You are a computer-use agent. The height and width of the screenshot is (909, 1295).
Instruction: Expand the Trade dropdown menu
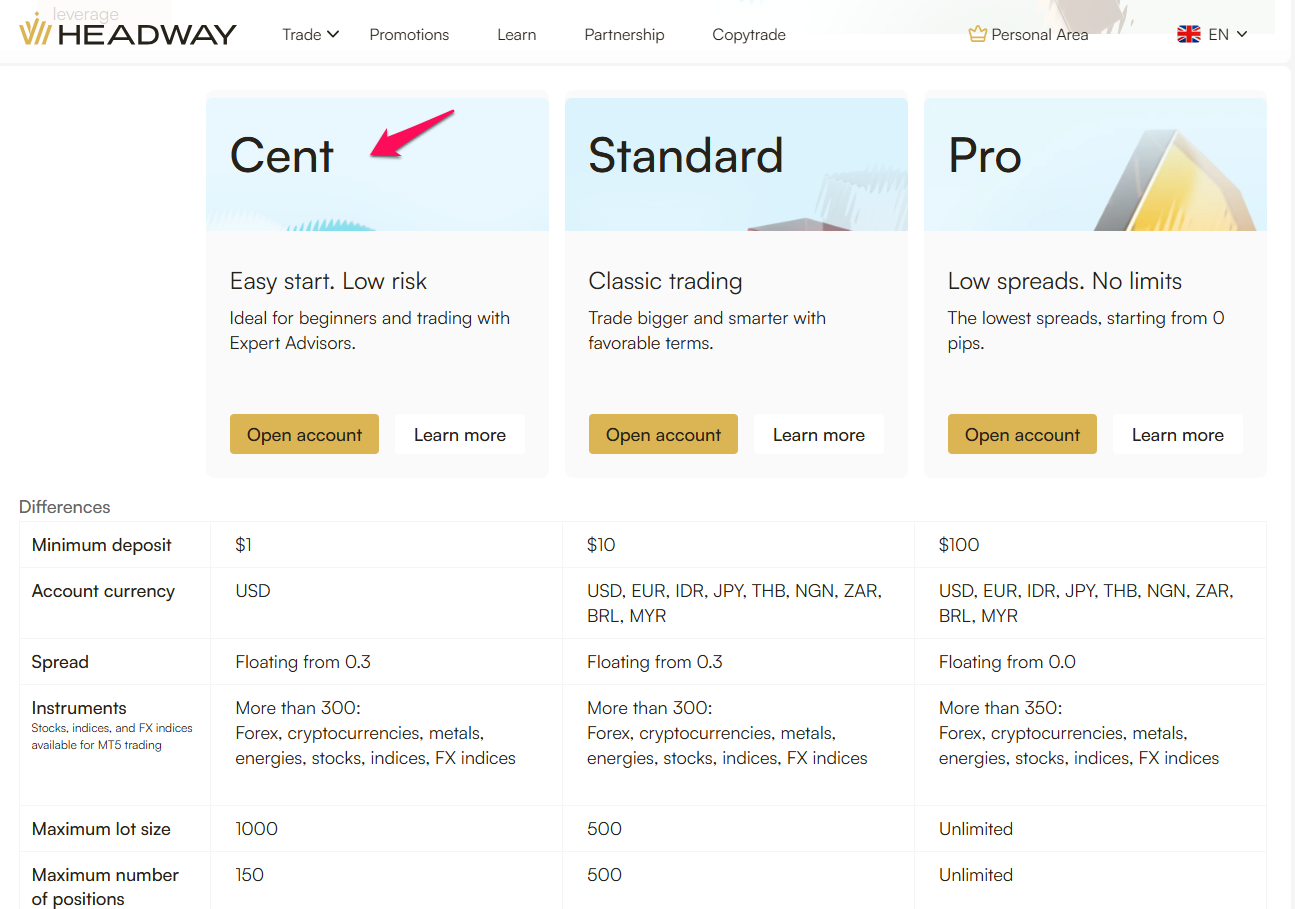click(x=311, y=34)
